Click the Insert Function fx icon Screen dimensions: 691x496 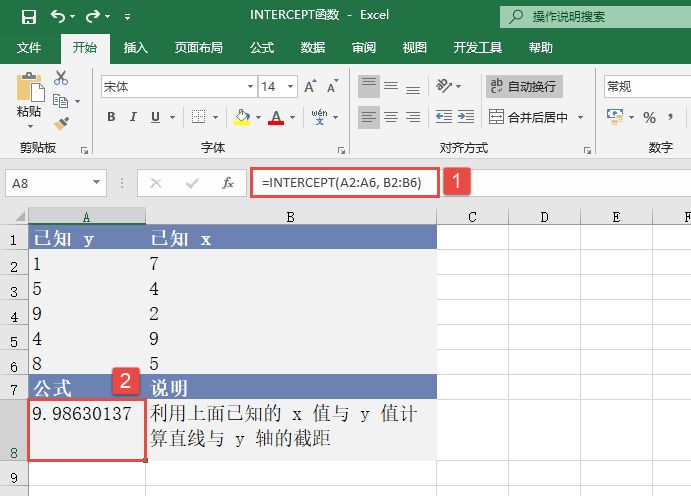[x=228, y=183]
